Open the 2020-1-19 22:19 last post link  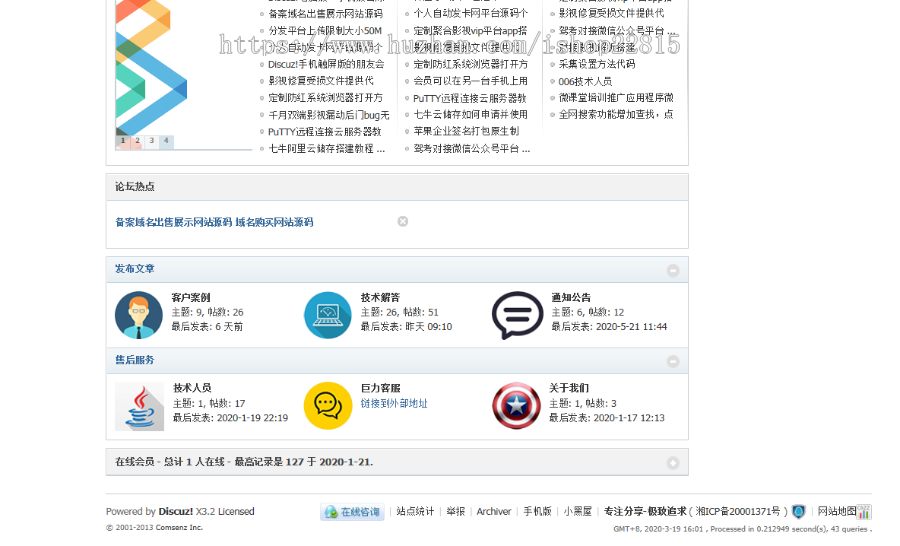pyautogui.click(x=253, y=418)
